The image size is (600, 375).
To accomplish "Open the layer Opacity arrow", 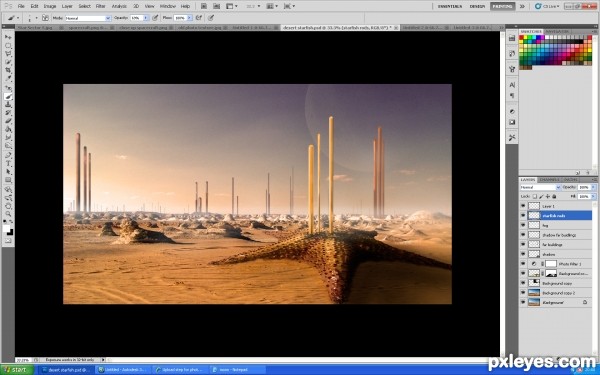I will coord(593,187).
